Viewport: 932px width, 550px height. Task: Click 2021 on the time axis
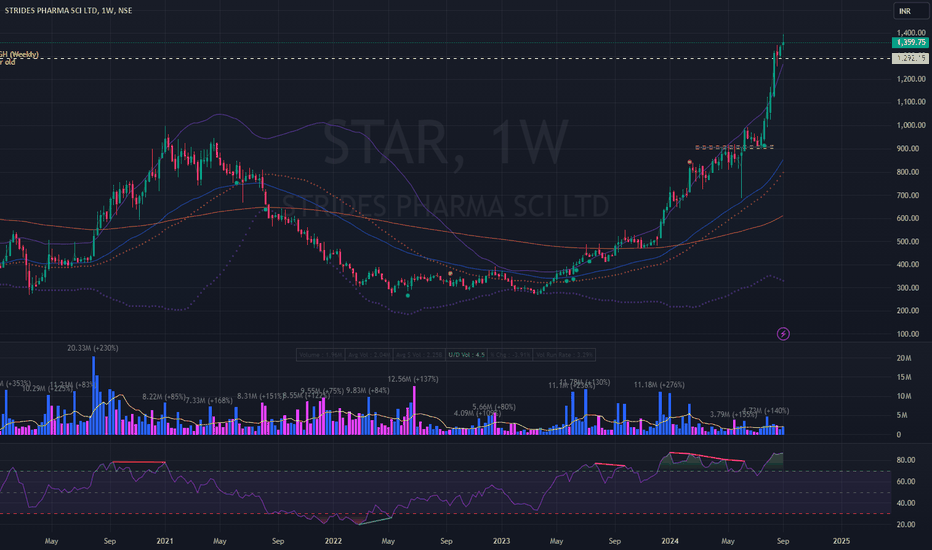(x=165, y=541)
